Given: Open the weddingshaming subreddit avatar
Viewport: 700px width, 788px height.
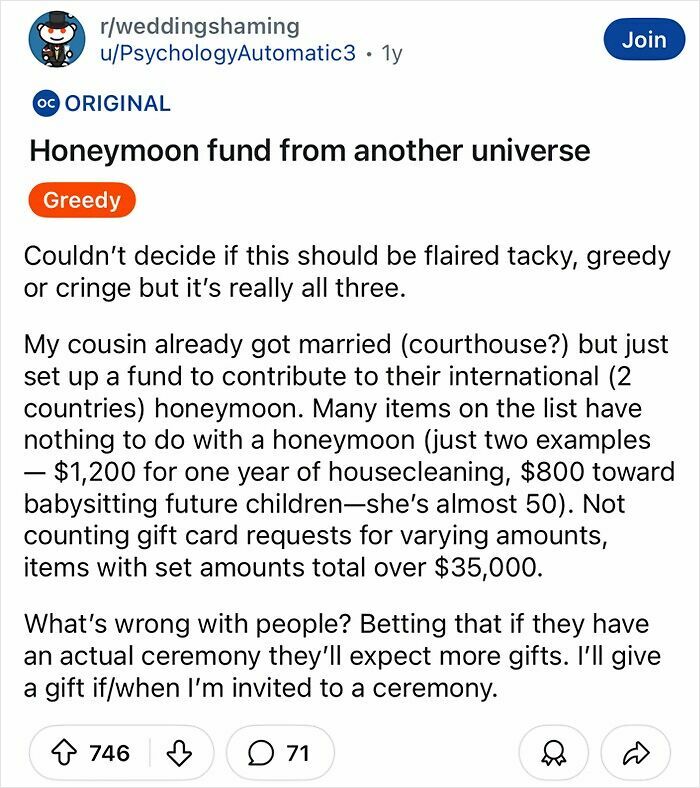Looking at the screenshot, I should (x=56, y=39).
